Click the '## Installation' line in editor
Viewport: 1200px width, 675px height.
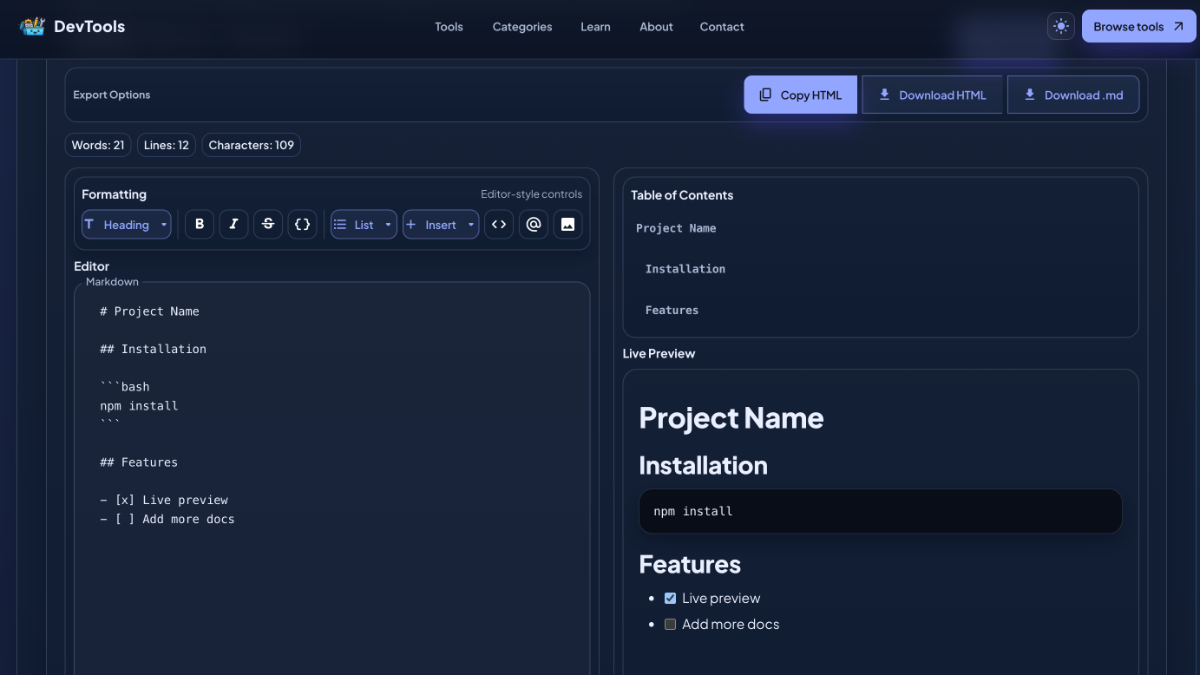(x=153, y=349)
